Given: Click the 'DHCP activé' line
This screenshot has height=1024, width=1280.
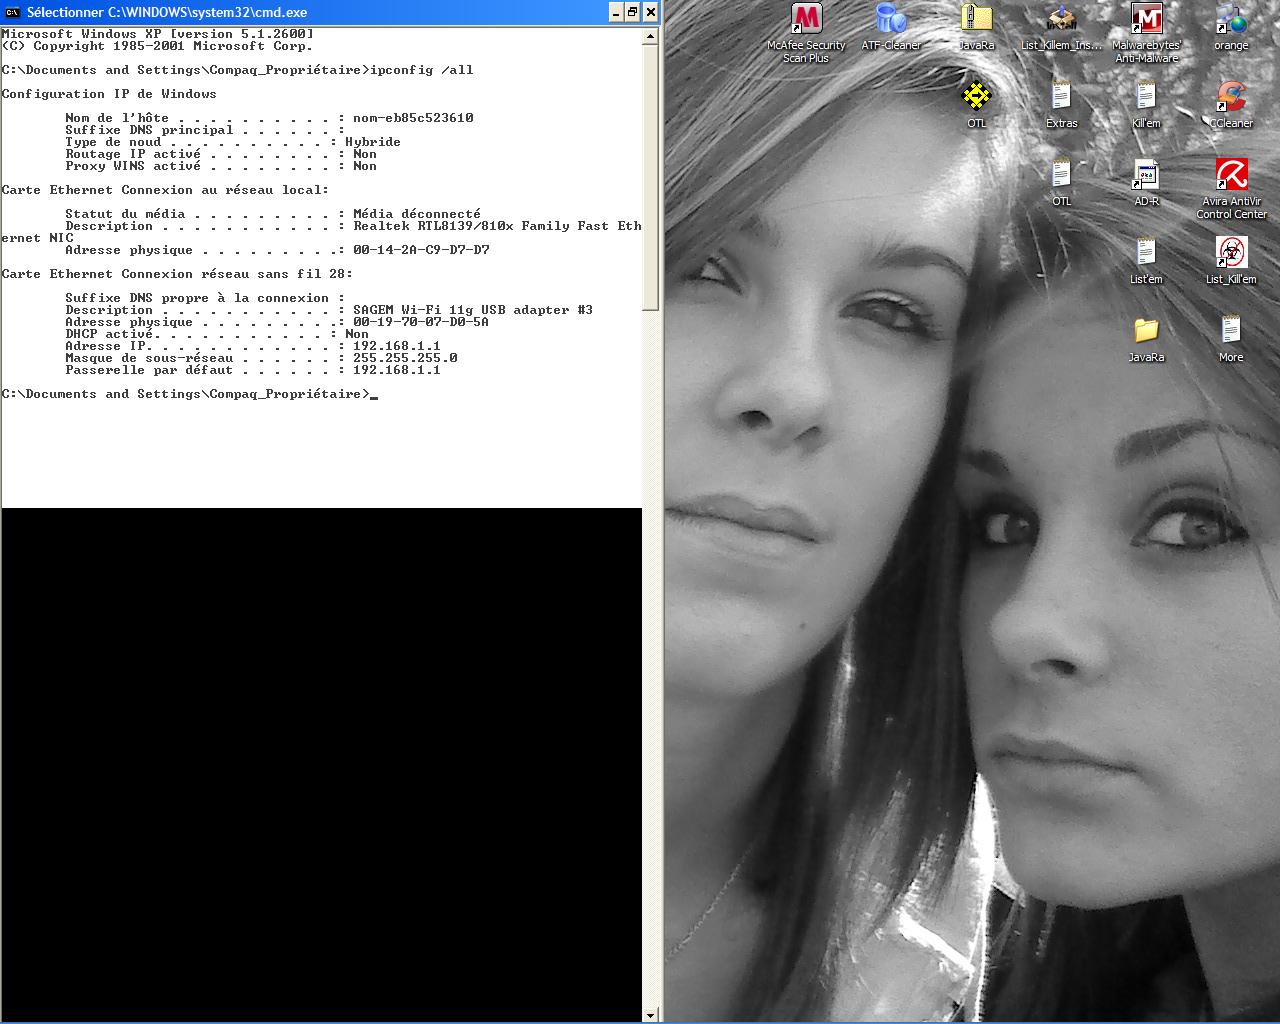Looking at the screenshot, I should pos(217,334).
